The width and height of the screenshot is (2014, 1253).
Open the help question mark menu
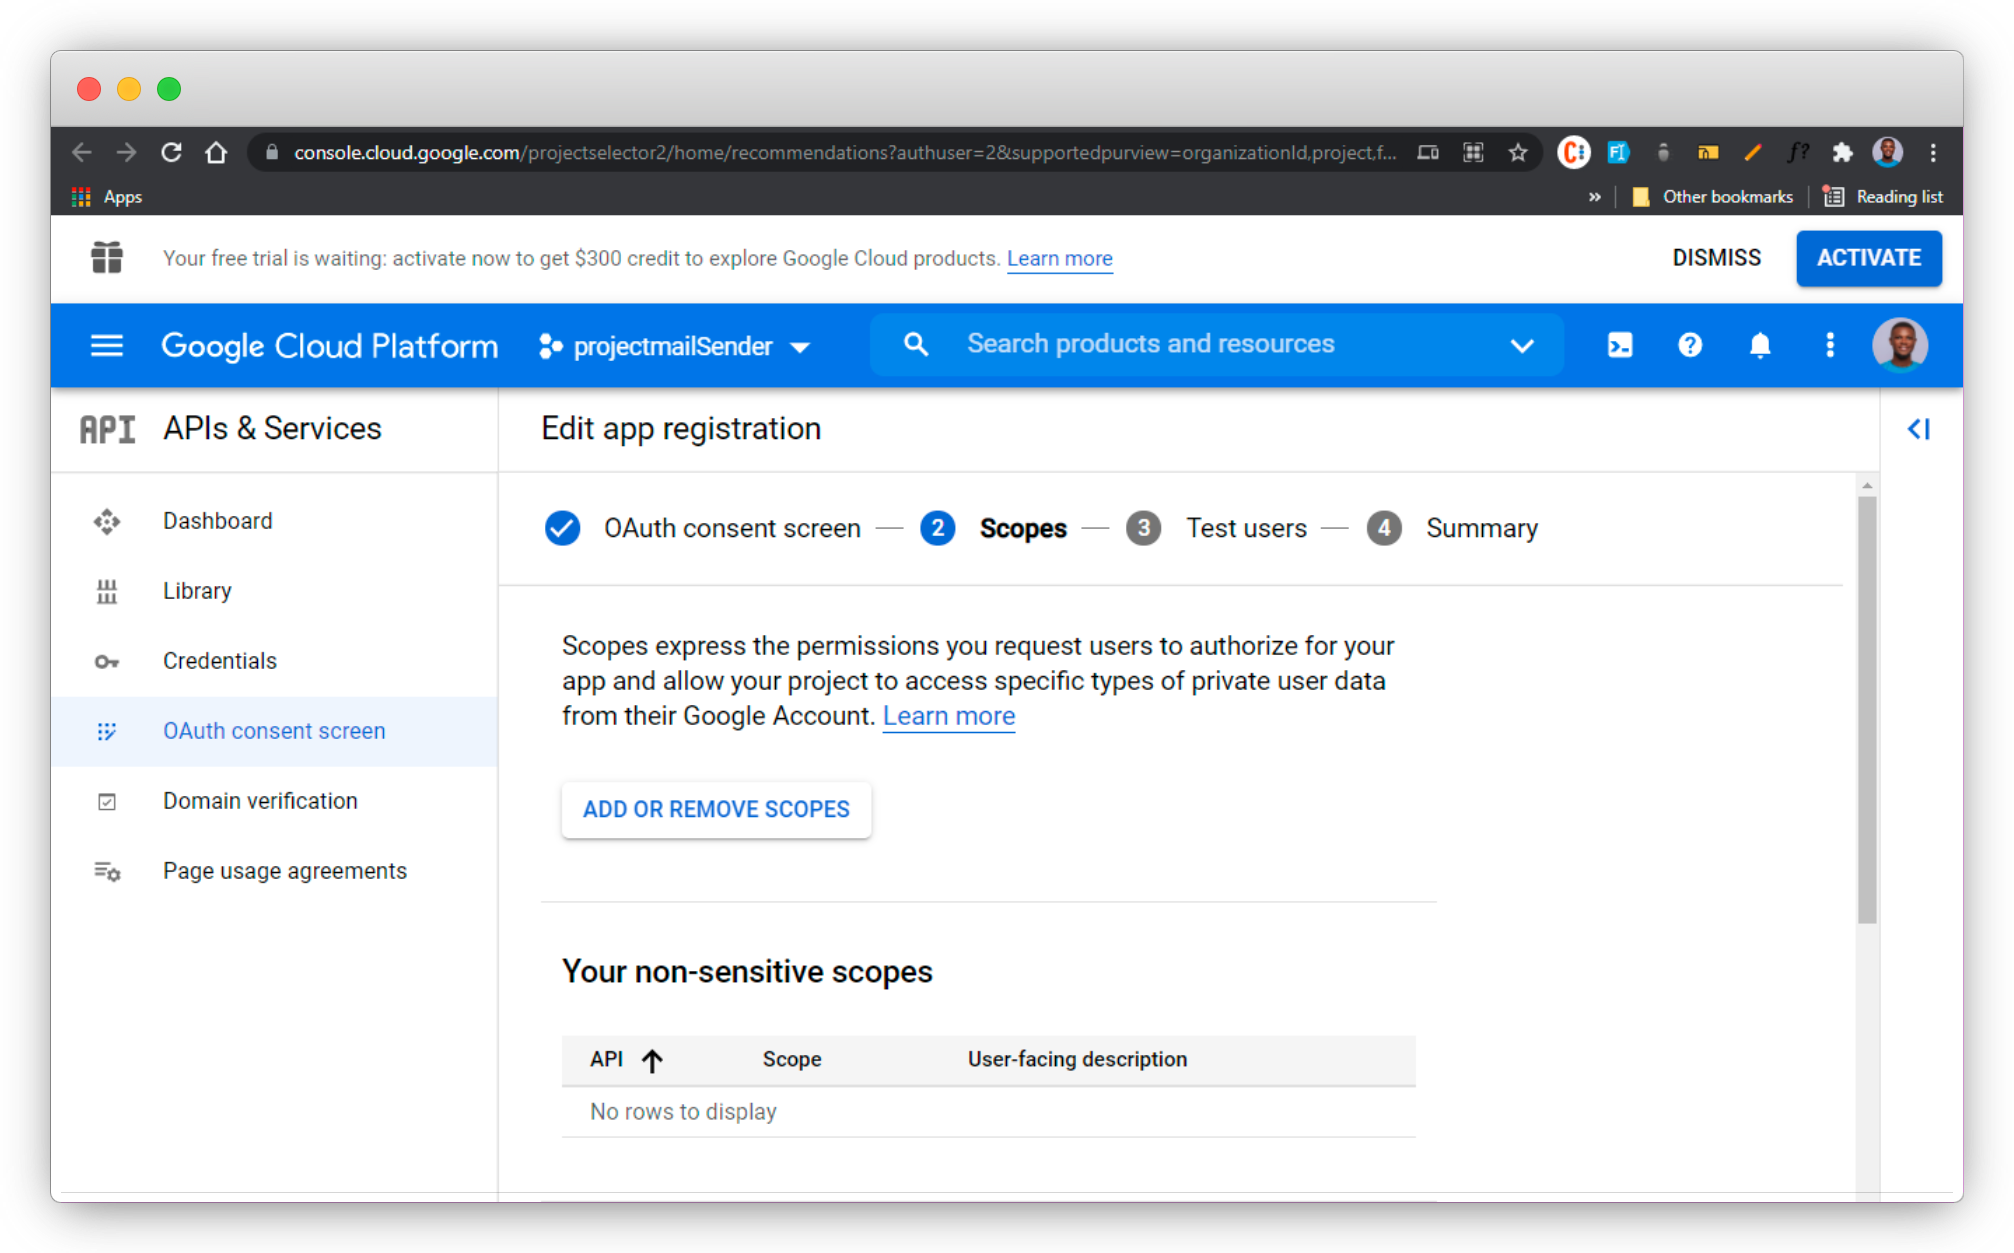1690,345
